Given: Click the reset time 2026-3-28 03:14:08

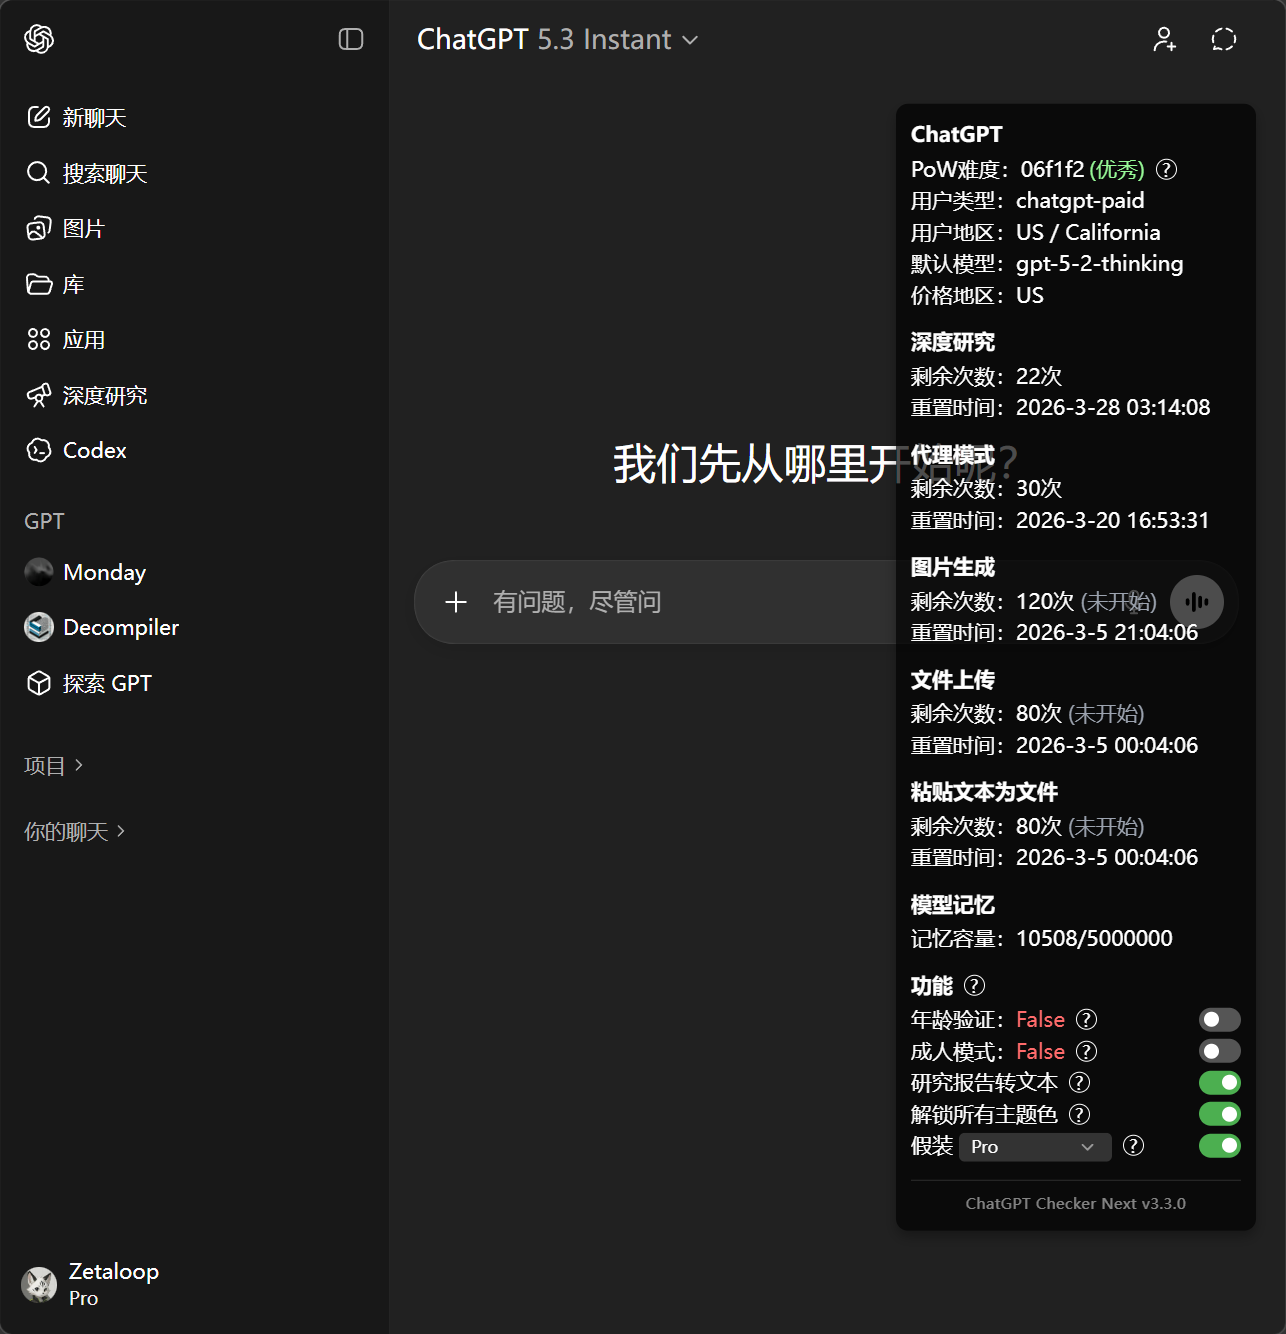Looking at the screenshot, I should (1113, 407).
